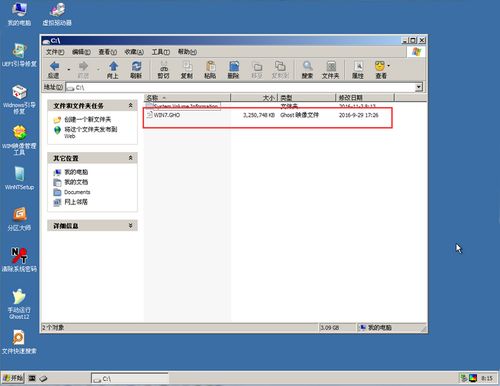Open the Properties toolbar icon
The image size is (500, 386).
coord(358,70)
